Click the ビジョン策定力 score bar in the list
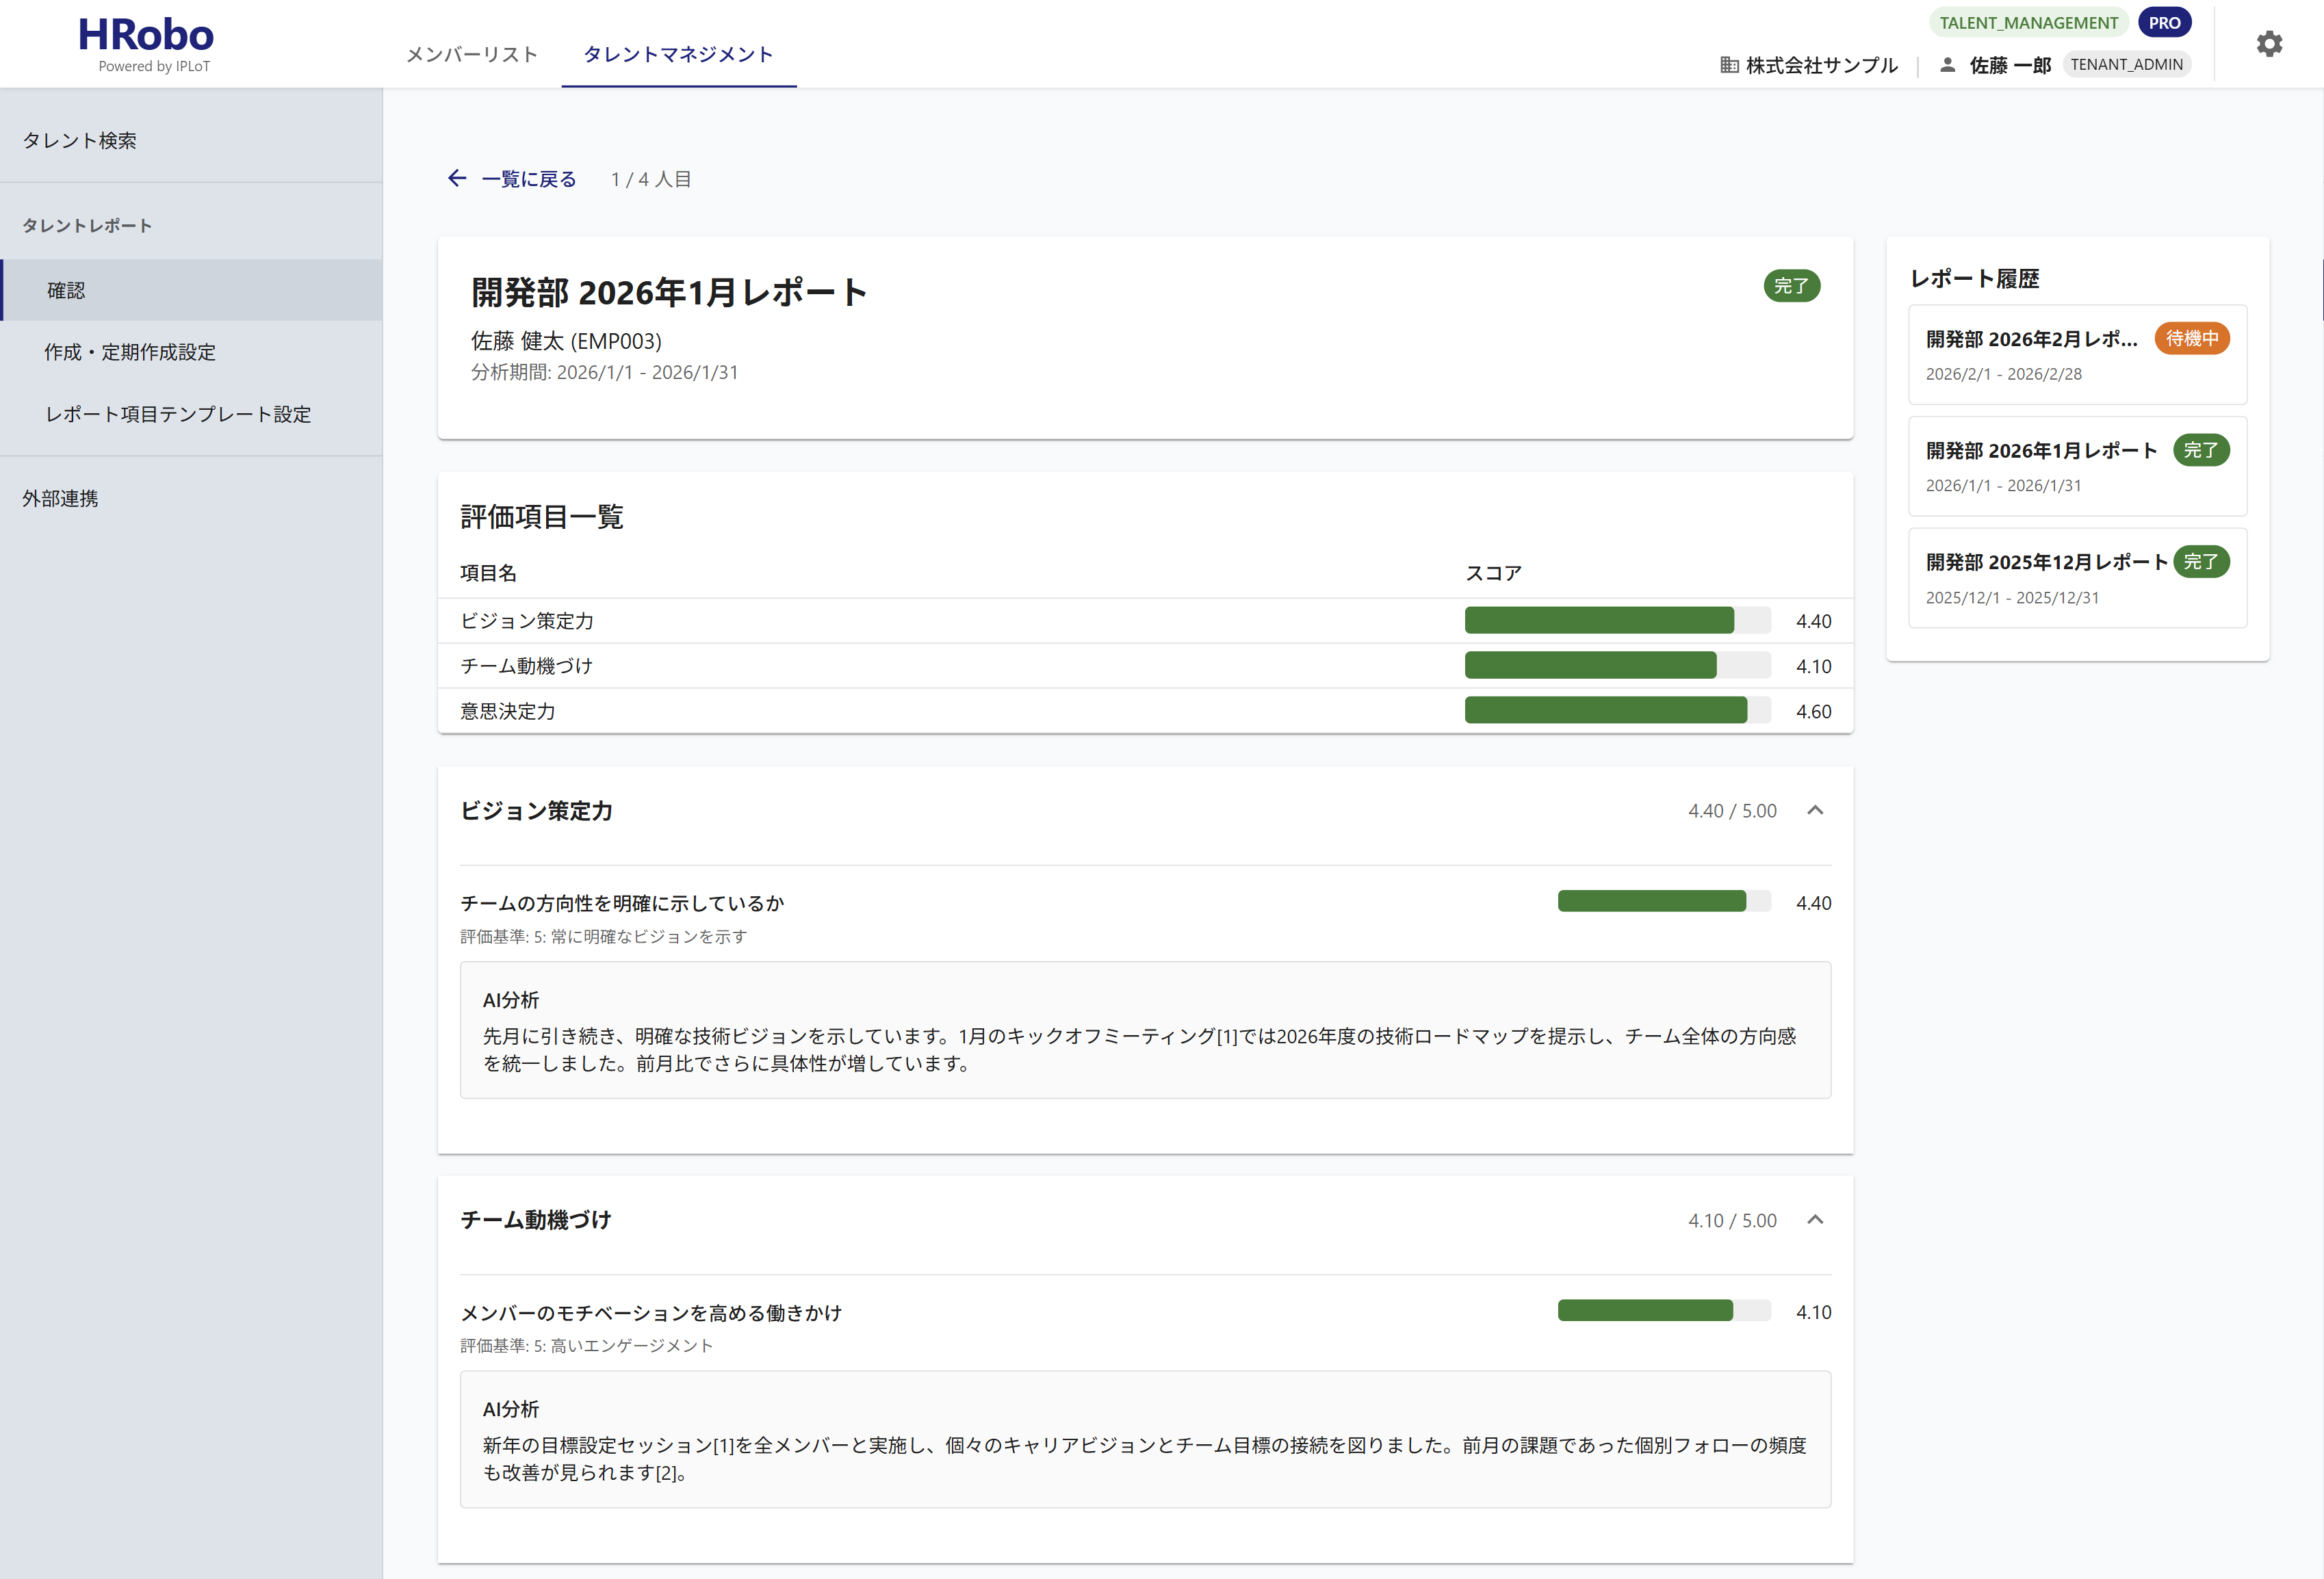 [x=1617, y=620]
